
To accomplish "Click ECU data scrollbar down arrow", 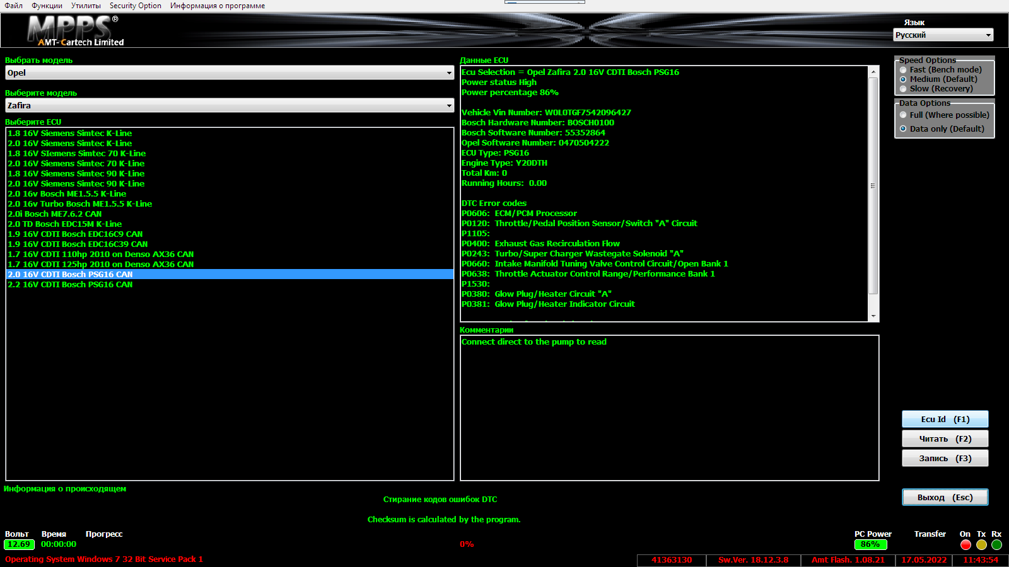I will coord(873,316).
